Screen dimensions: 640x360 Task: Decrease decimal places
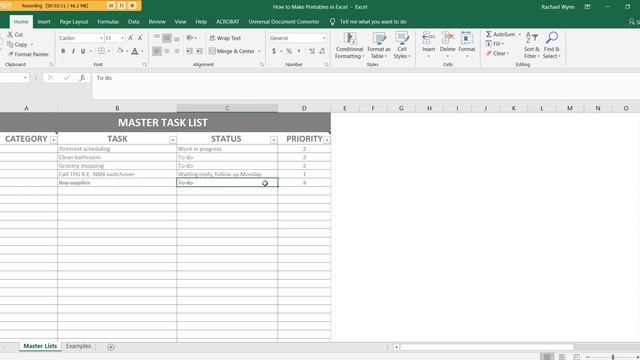click(x=322, y=51)
